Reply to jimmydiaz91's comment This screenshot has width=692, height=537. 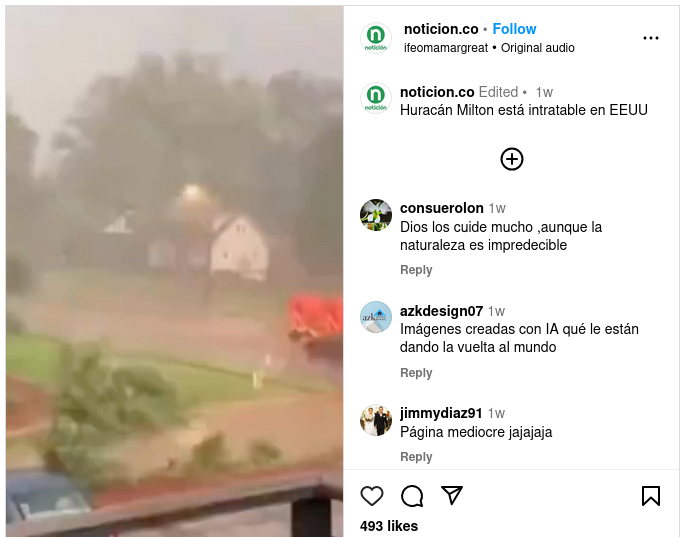416,457
